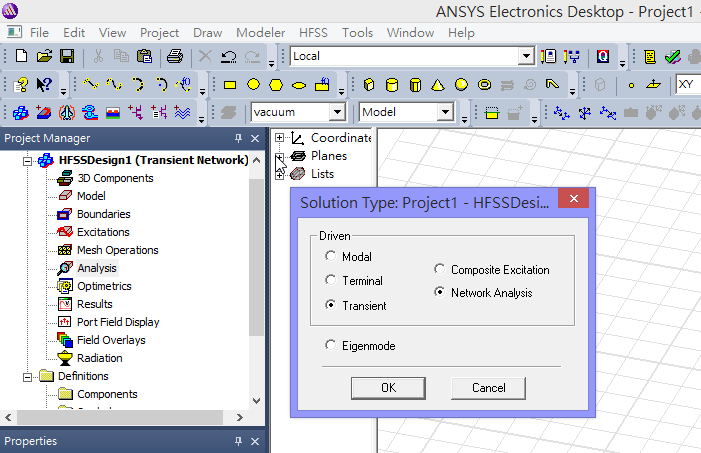Image resolution: width=701 pixels, height=453 pixels.
Task: Collapse the Definitions folder node
Action: (x=28, y=377)
